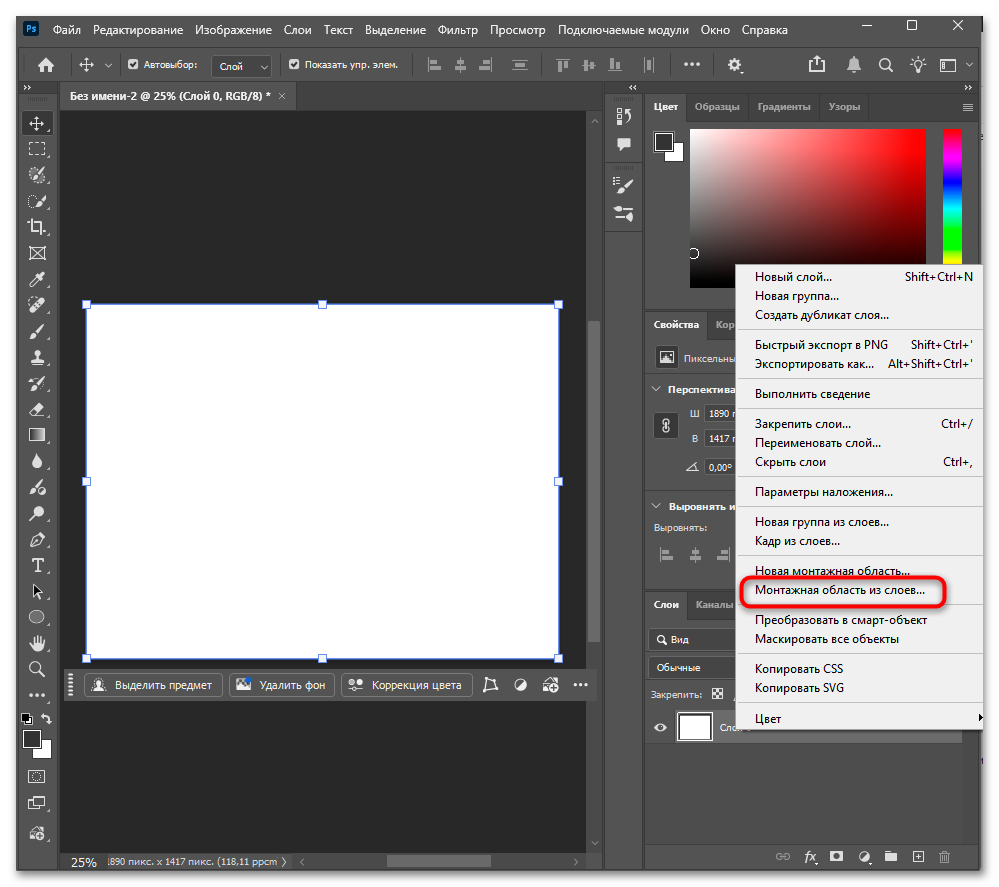999x887 pixels.
Task: Click the Home icon in options bar
Action: tap(46, 65)
